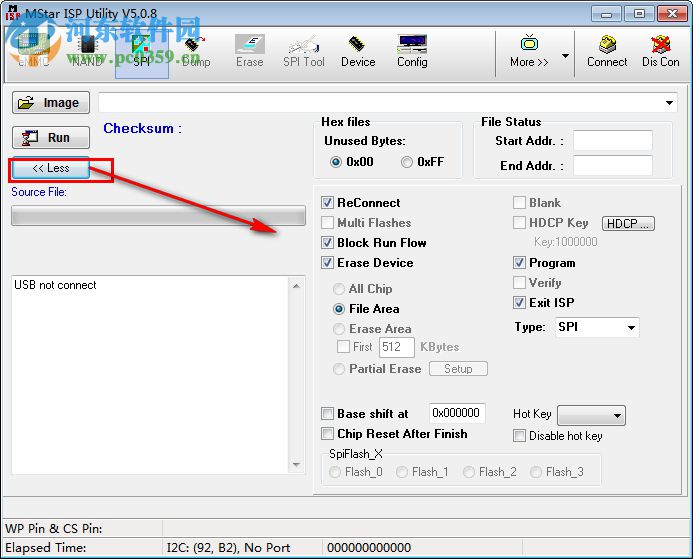Toggle the Multi Flashes checkbox
This screenshot has width=693, height=559.
(327, 223)
